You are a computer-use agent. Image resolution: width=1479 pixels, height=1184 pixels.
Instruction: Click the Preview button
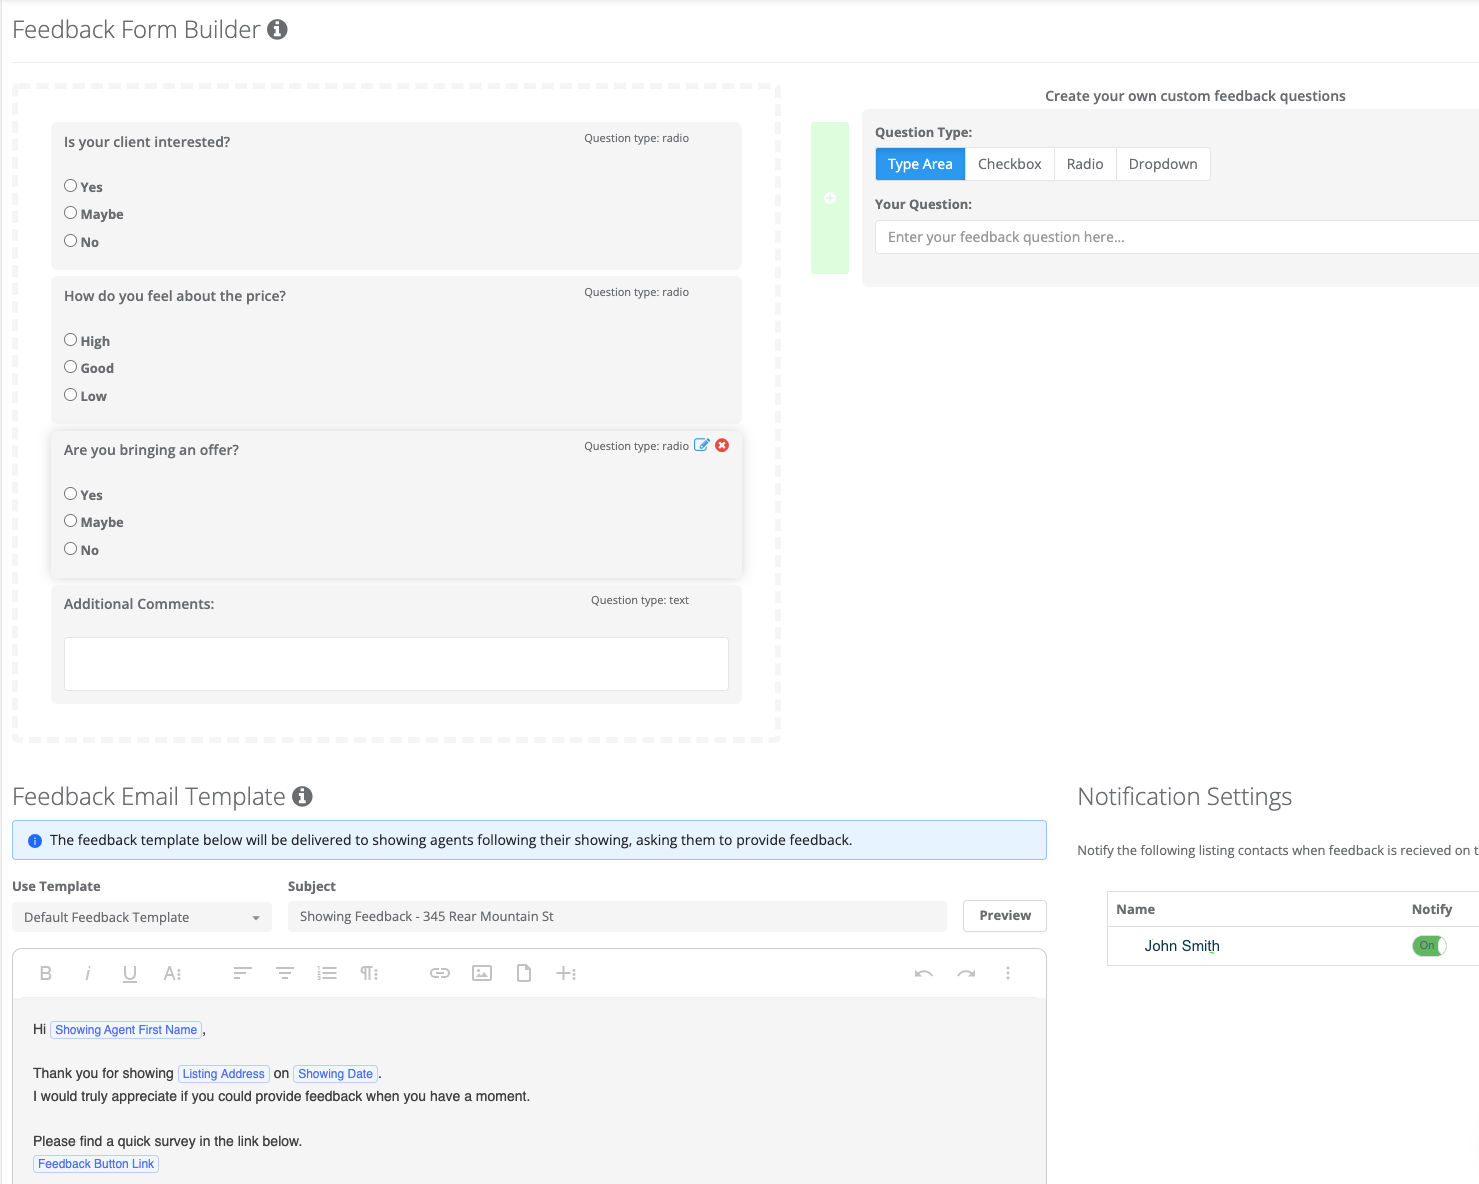coord(1004,916)
